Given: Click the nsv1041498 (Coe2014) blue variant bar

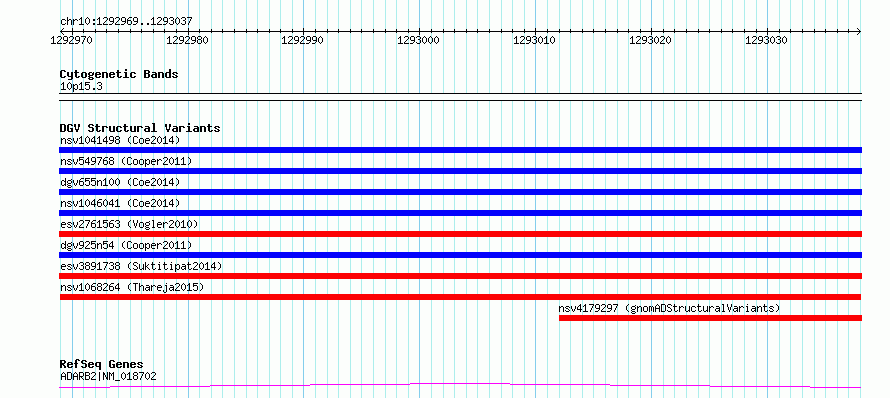Looking at the screenshot, I should (x=460, y=150).
